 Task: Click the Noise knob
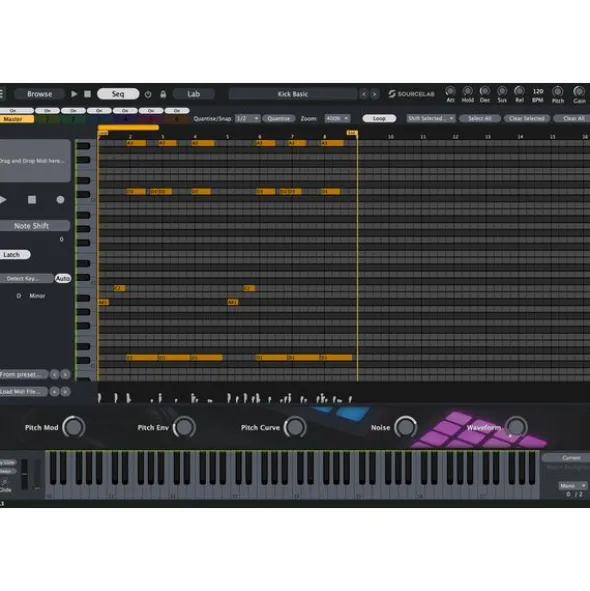coord(406,427)
